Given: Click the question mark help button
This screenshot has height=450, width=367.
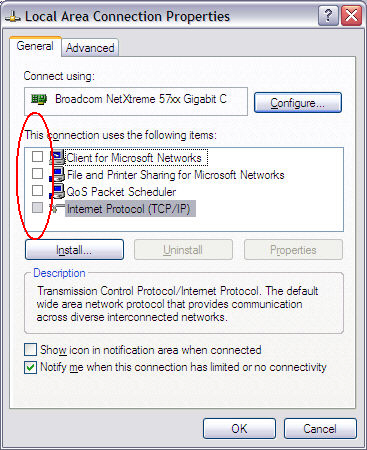Looking at the screenshot, I should coord(328,15).
